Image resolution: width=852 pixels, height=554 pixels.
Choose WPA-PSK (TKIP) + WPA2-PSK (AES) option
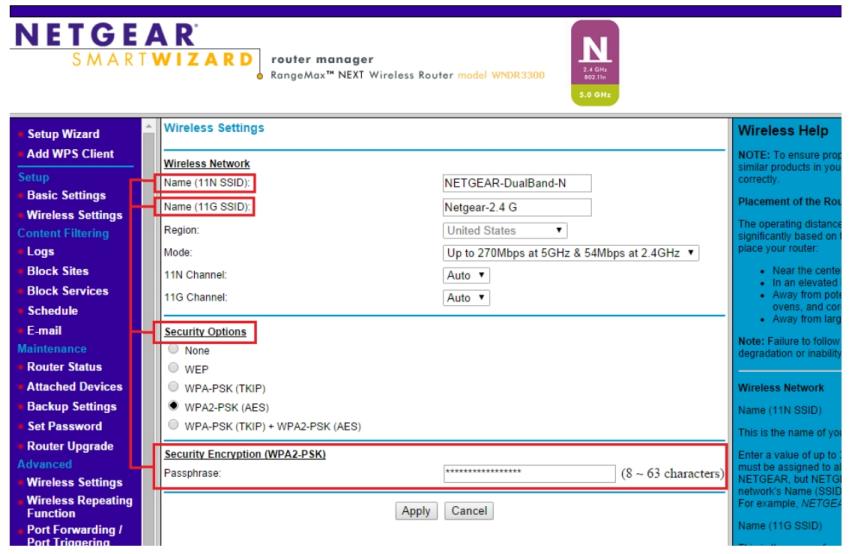click(x=173, y=425)
